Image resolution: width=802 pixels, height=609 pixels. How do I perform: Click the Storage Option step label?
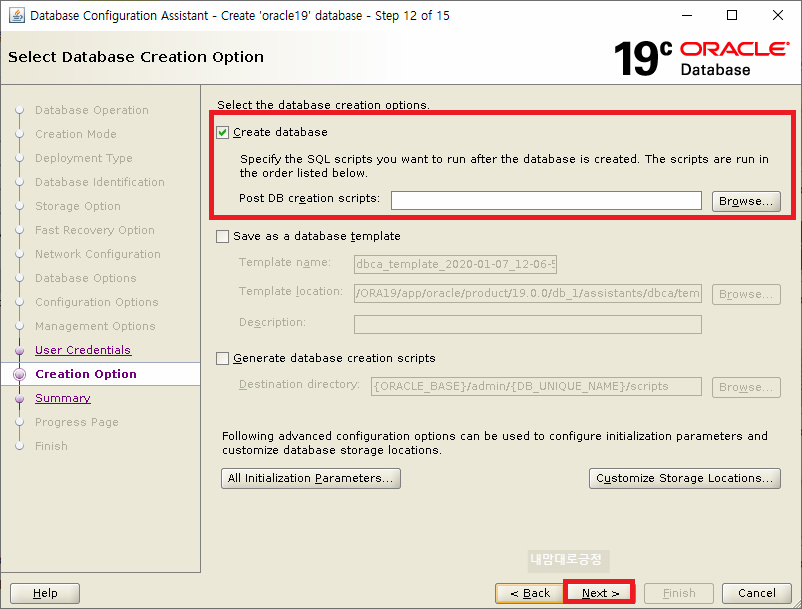pyautogui.click(x=78, y=207)
